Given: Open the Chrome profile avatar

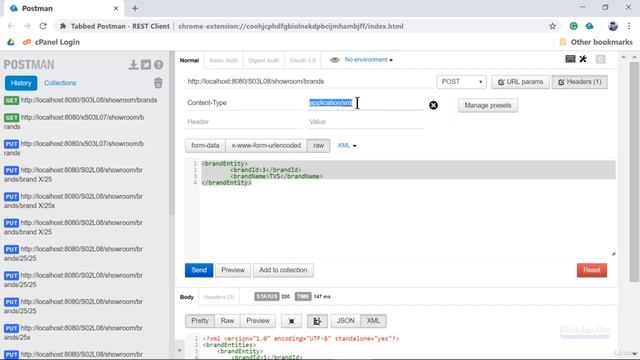Looking at the screenshot, I should 613,26.
